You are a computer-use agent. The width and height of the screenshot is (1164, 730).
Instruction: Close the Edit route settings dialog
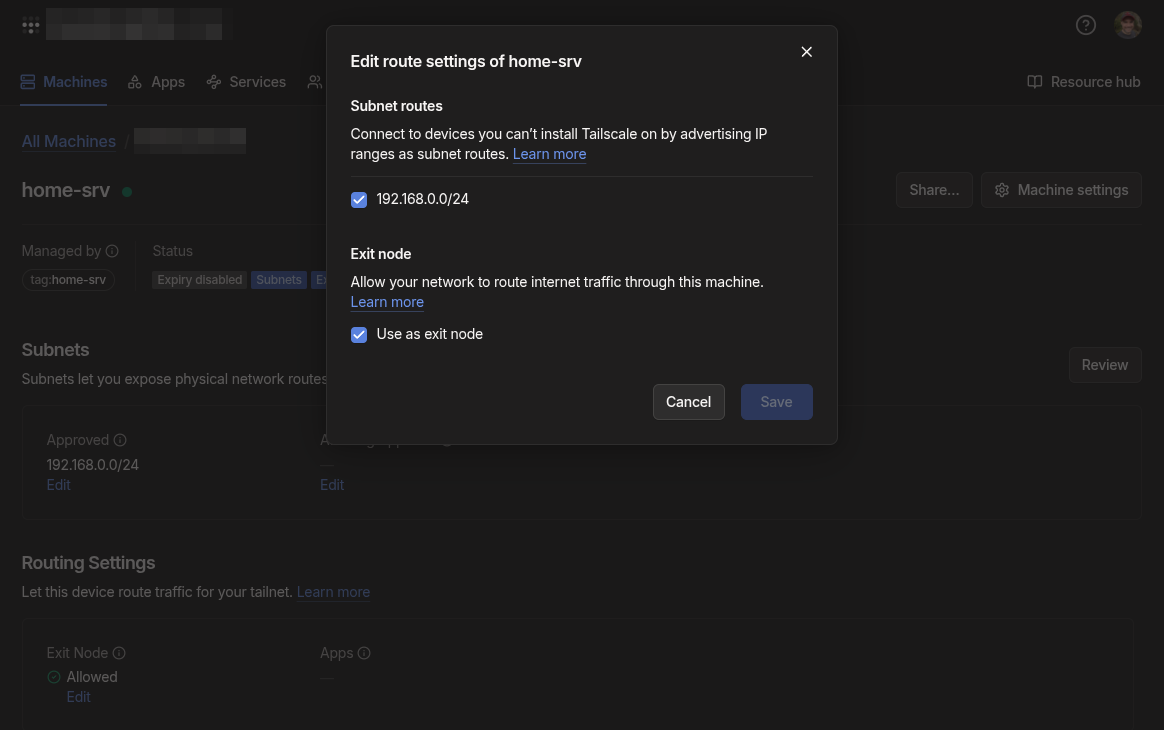tap(806, 52)
